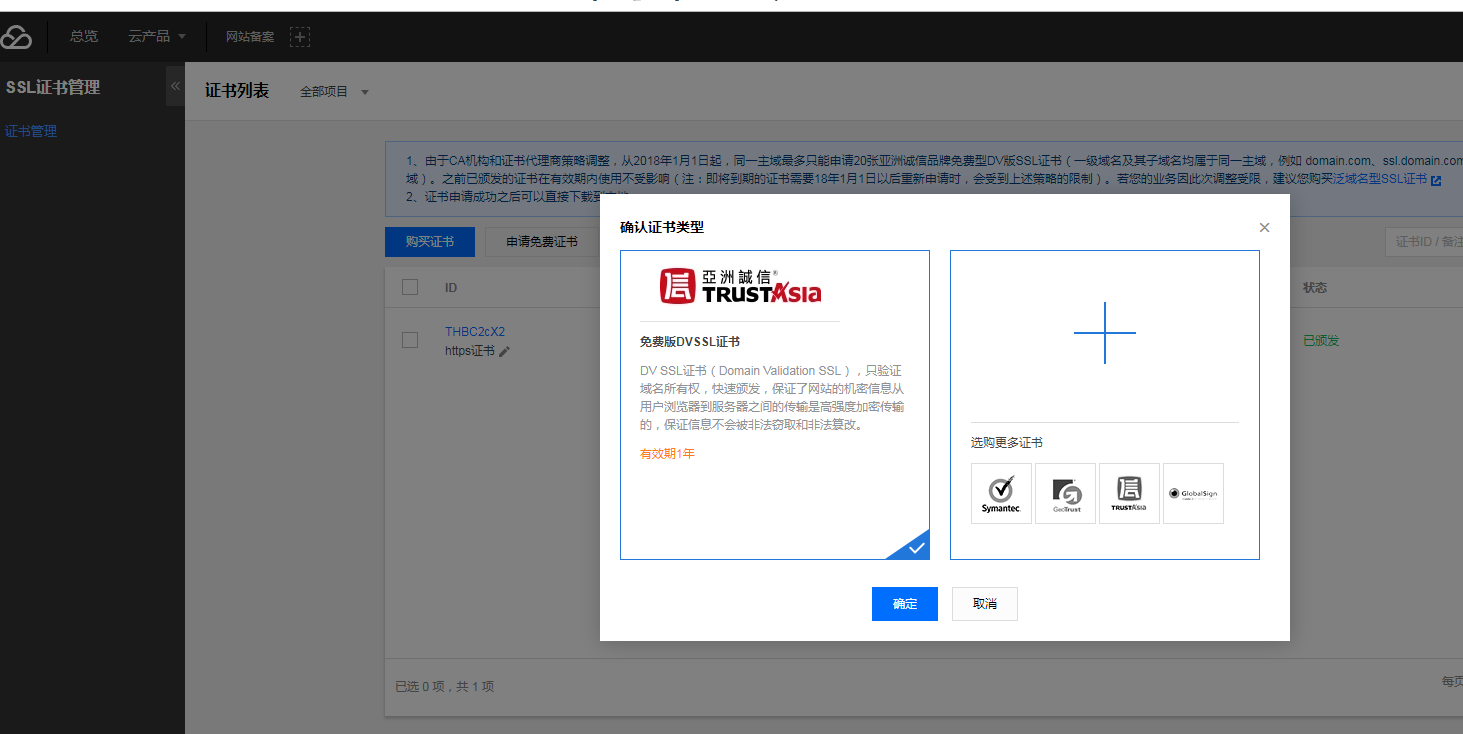The height and width of the screenshot is (734, 1463).
Task: Collapse the sidebar with the double chevron
Action: pyautogui.click(x=175, y=86)
